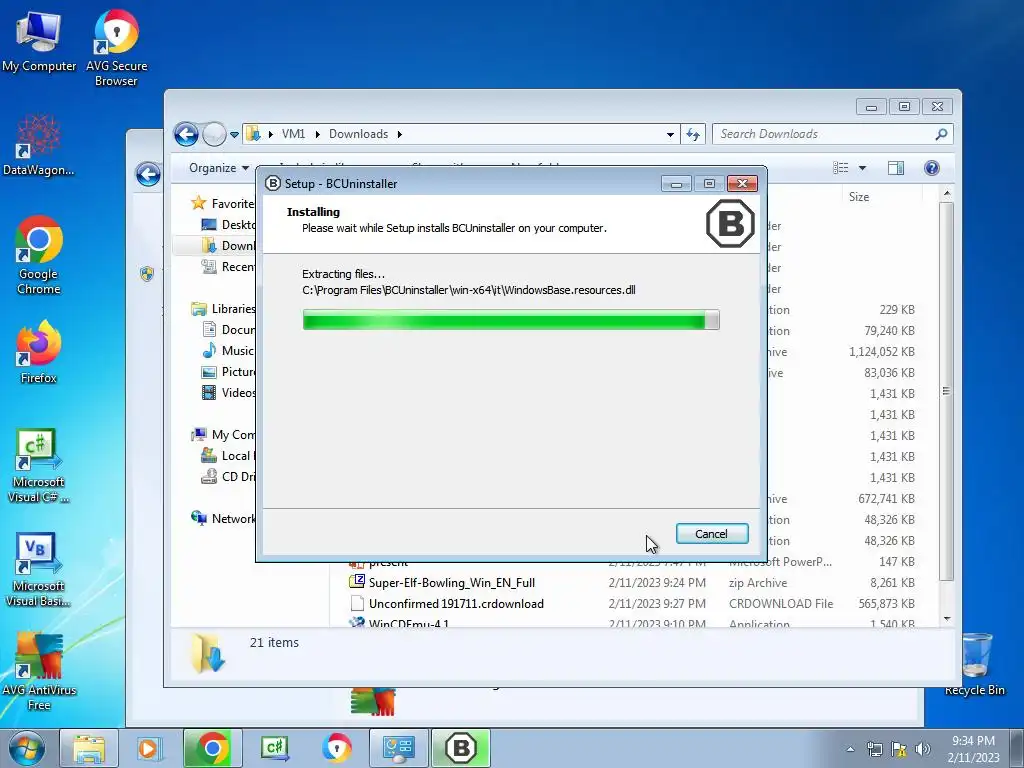The width and height of the screenshot is (1024, 768).
Task: Select Favorites in the navigation pane
Action: pyautogui.click(x=223, y=204)
